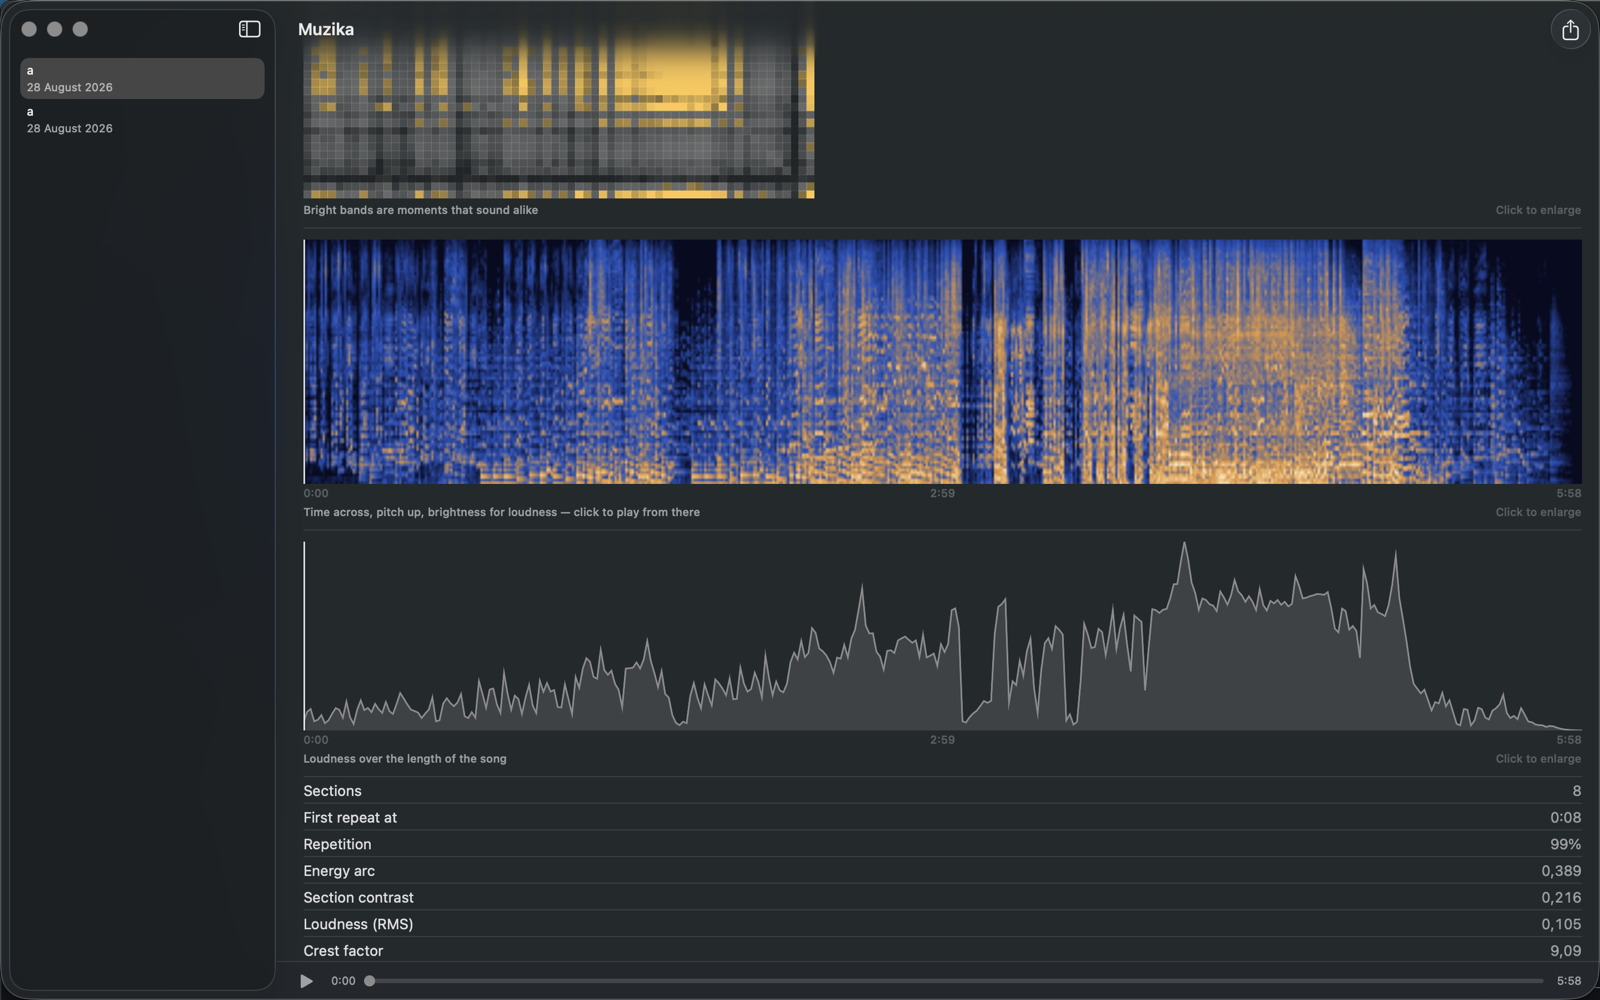1600x1000 pixels.
Task: Minimize the Muzika window
Action: tap(55, 29)
